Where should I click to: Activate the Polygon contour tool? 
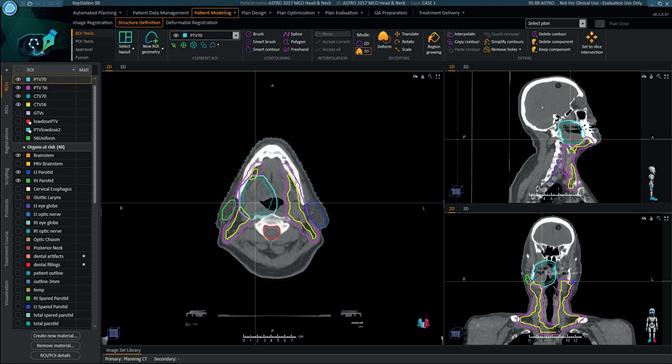294,42
